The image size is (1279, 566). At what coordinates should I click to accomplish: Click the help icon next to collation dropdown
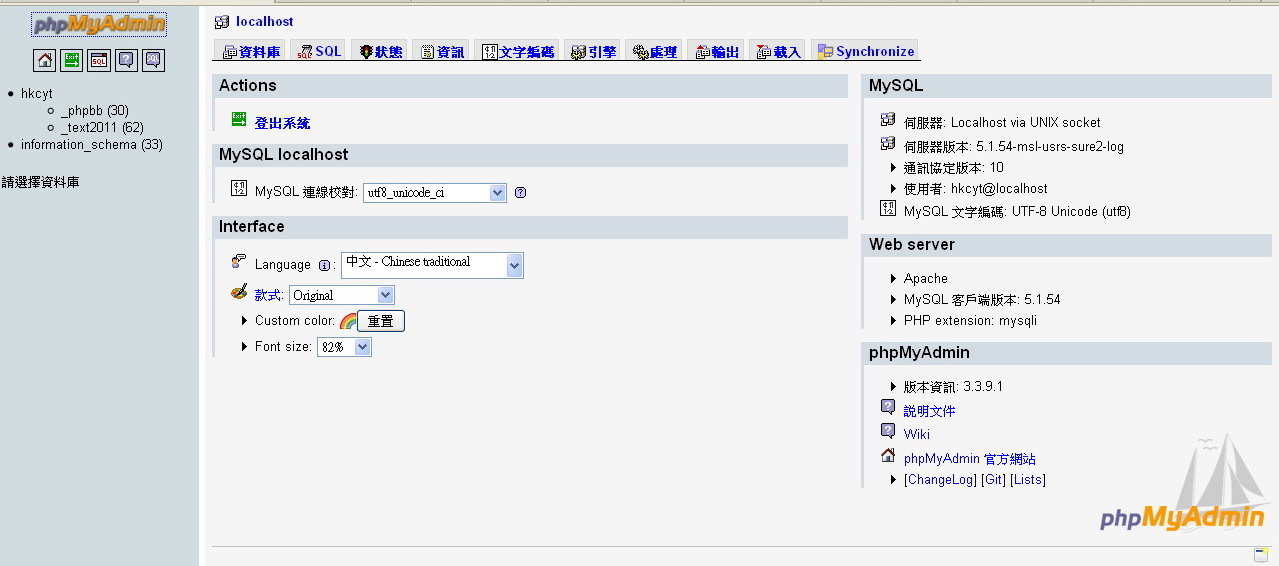click(521, 193)
